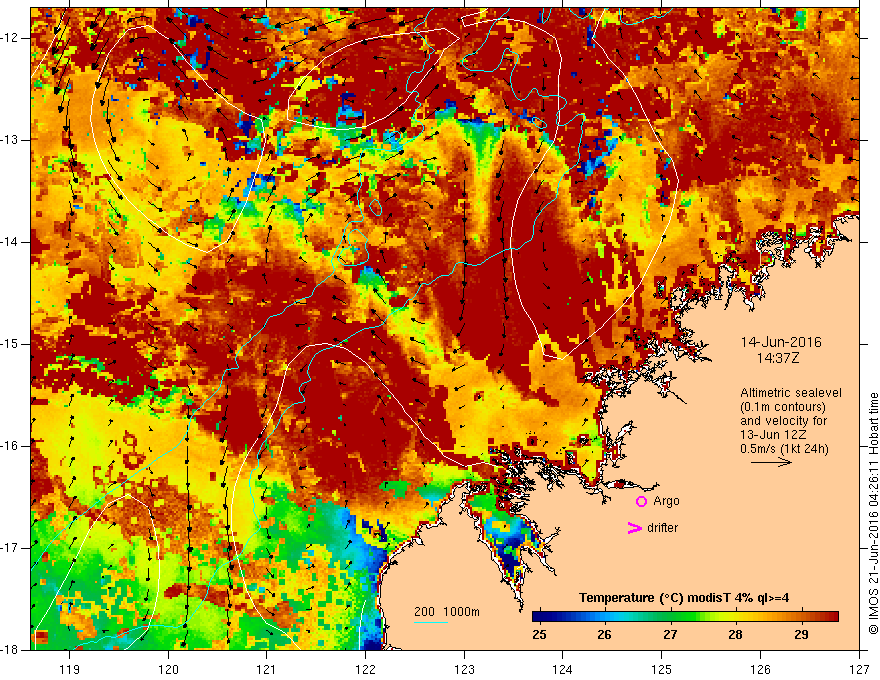The image size is (880, 680).
Task: Click the longitude axis label 125
Action: click(662, 669)
